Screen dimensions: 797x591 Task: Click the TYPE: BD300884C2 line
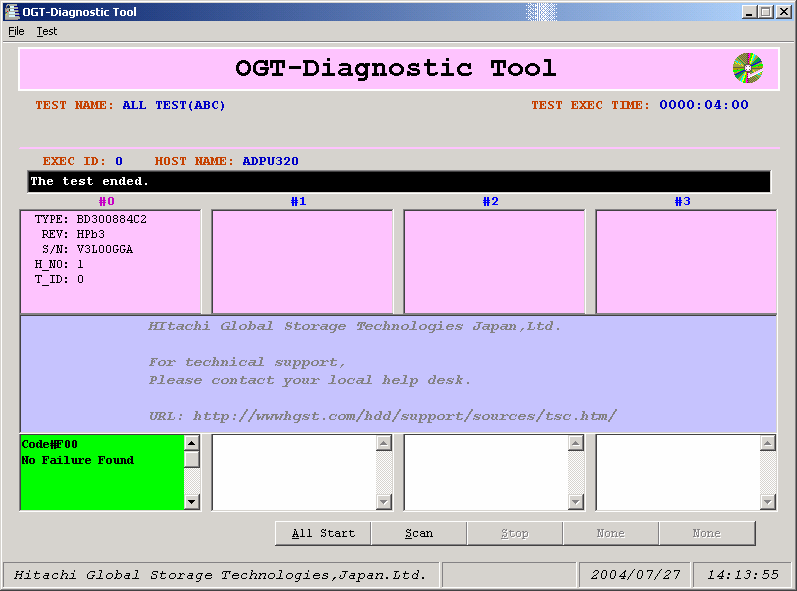90,219
